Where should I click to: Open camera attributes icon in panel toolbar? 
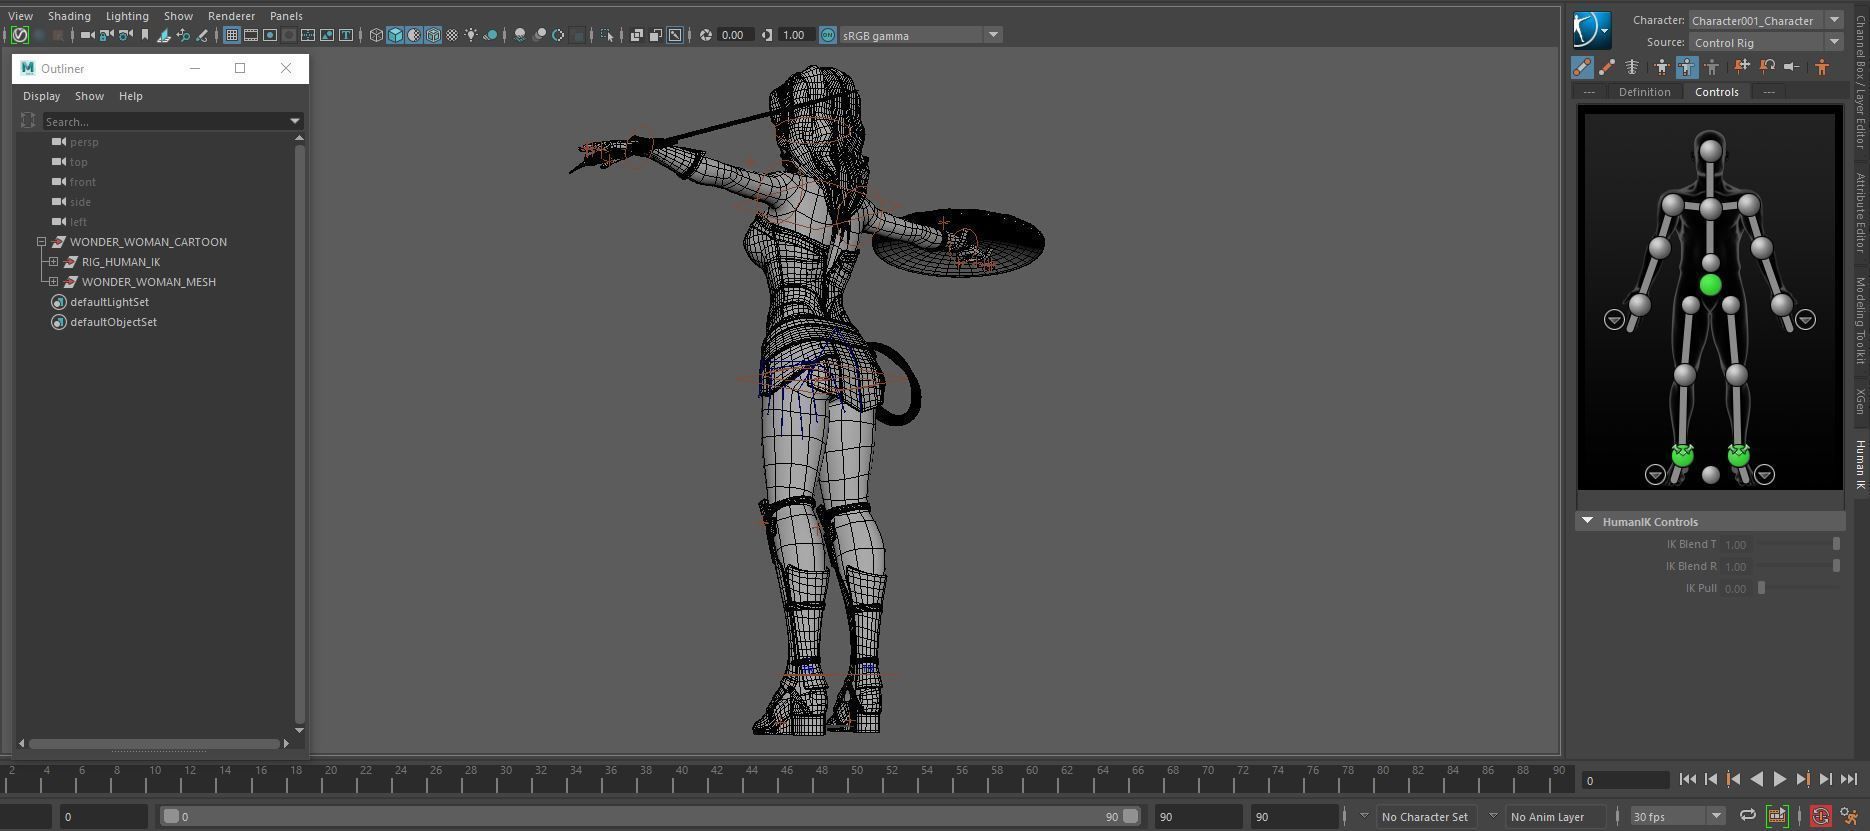(x=126, y=35)
